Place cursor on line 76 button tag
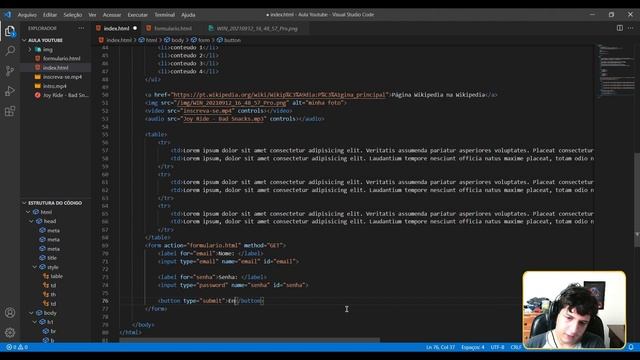The height and width of the screenshot is (360, 640). 211,301
